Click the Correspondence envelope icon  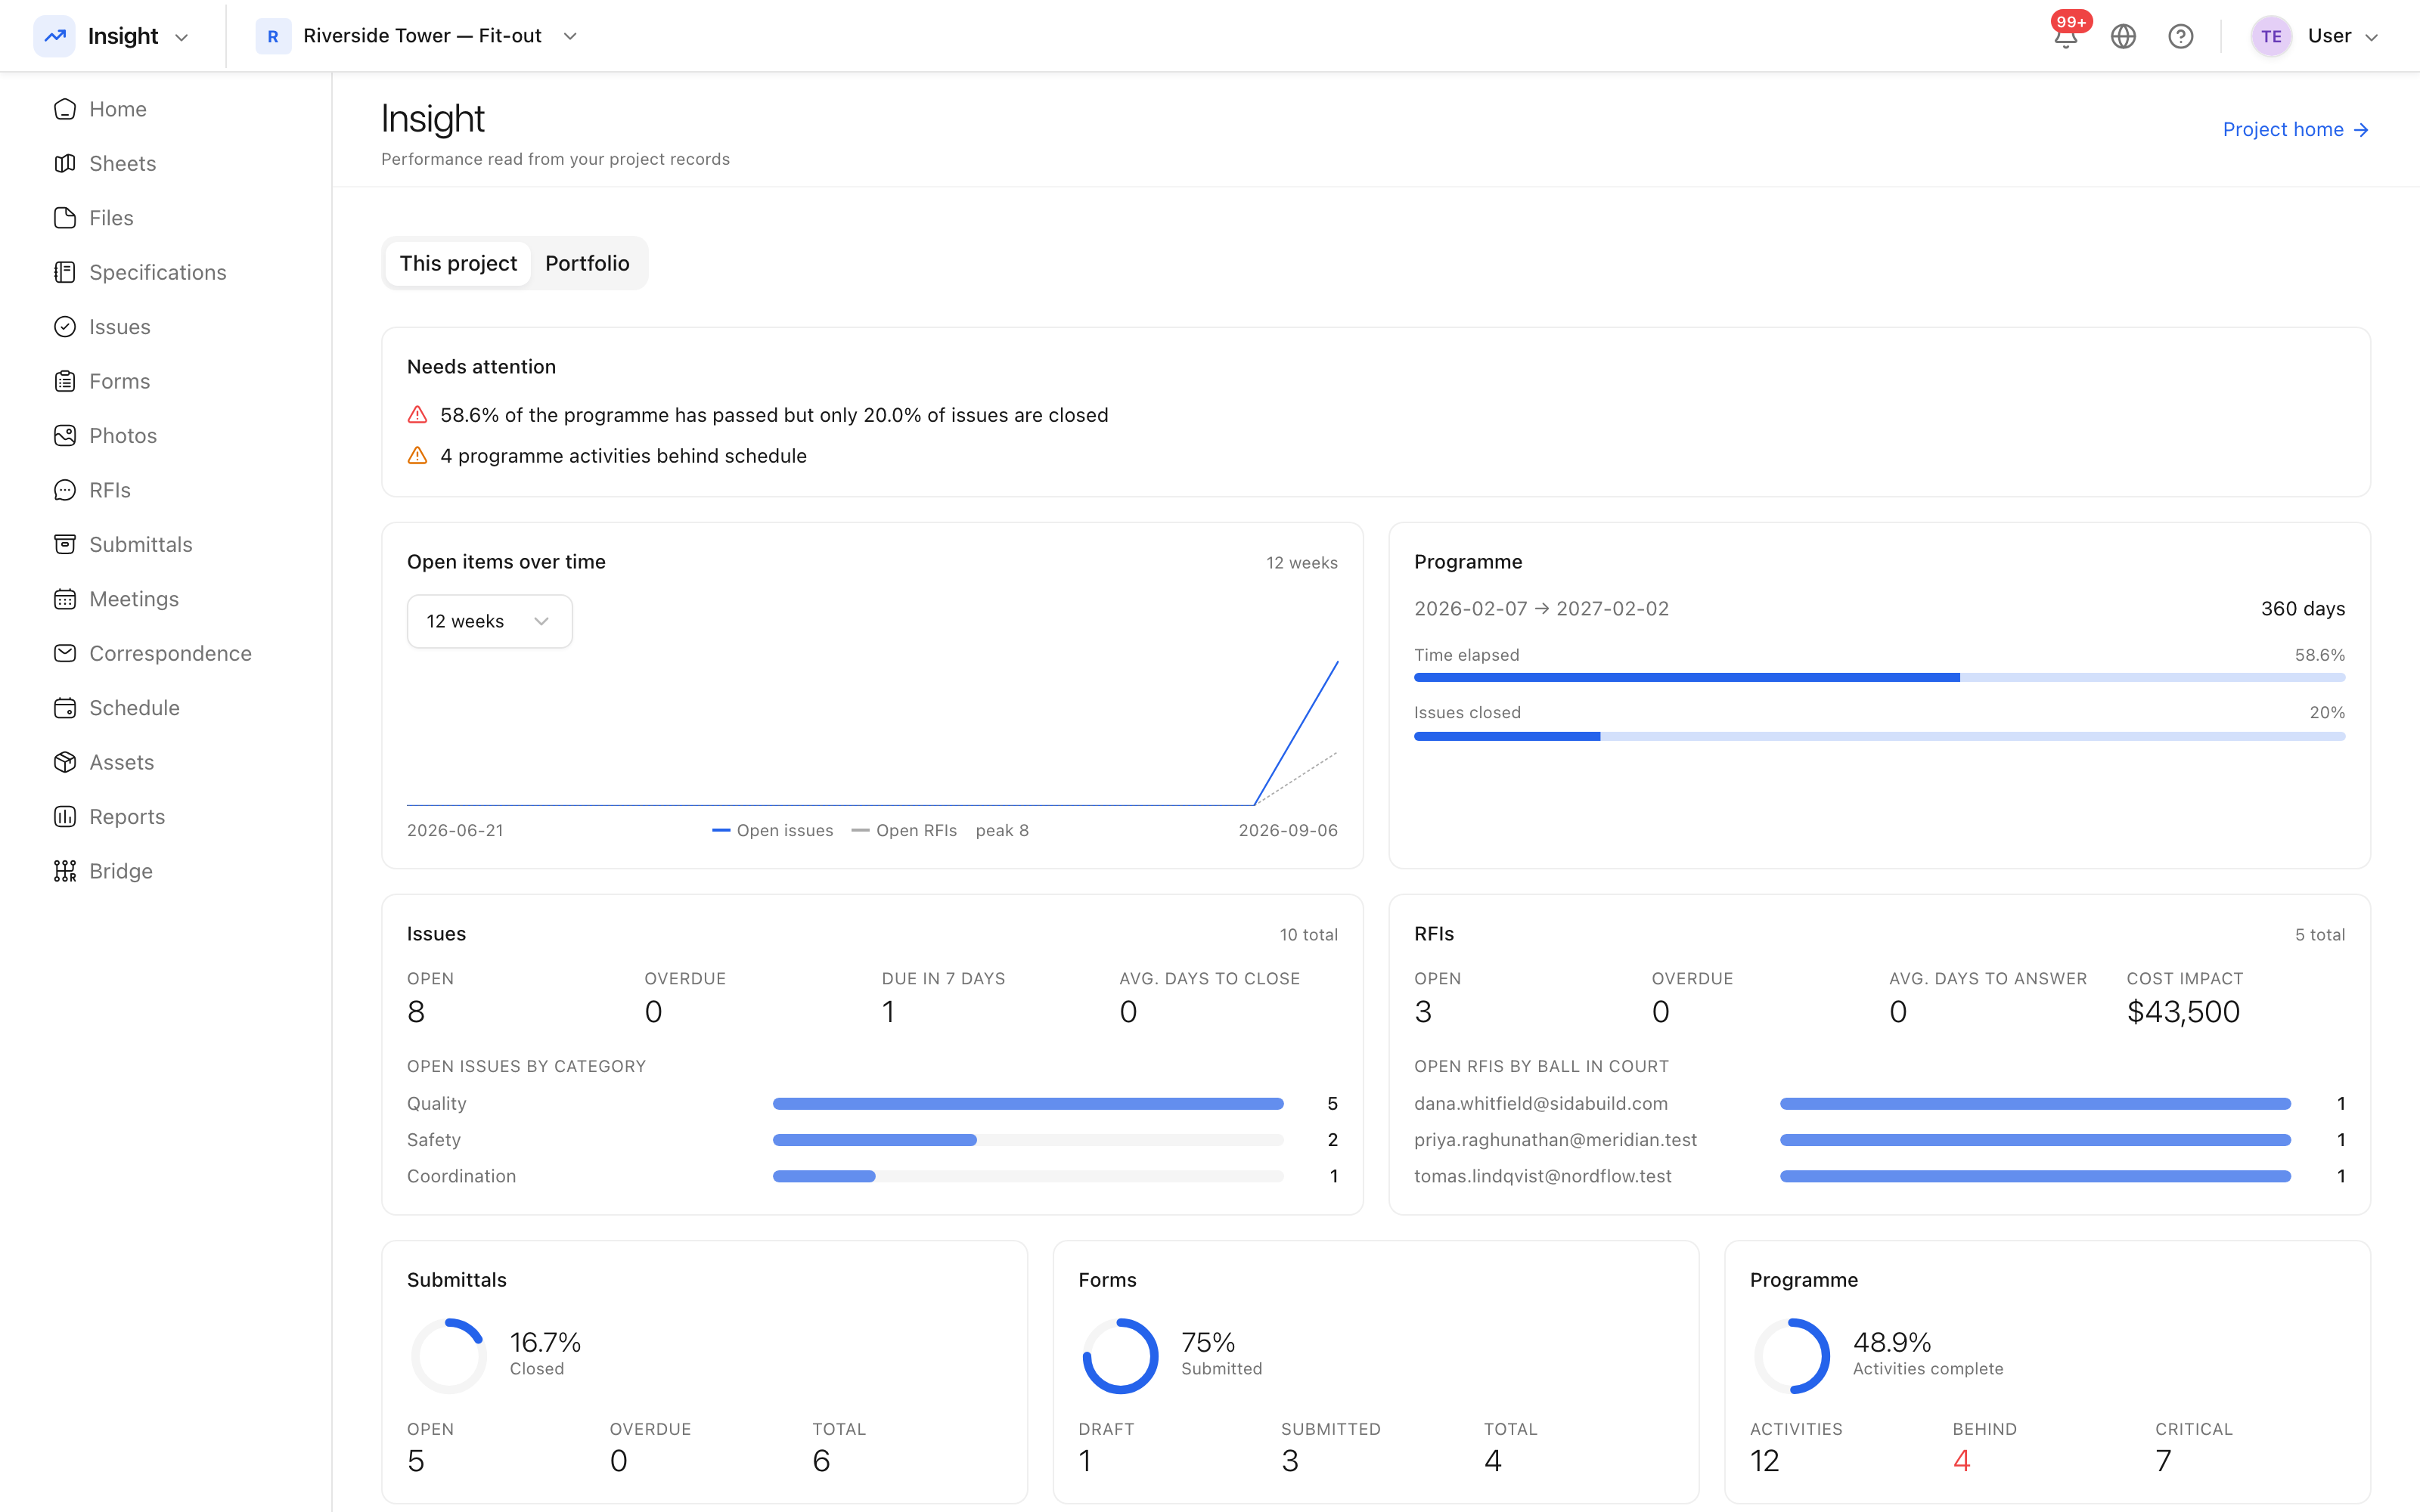(65, 653)
